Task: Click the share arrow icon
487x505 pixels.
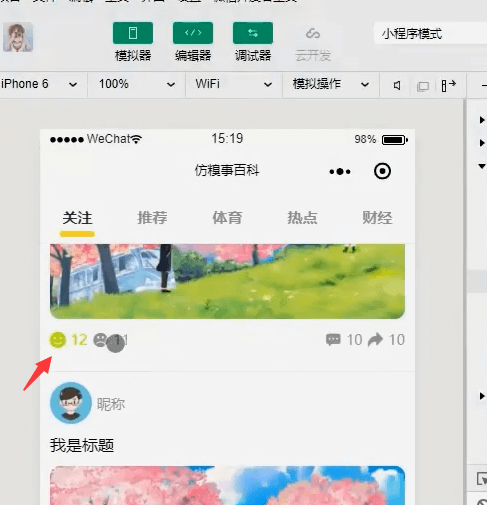Action: 375,340
